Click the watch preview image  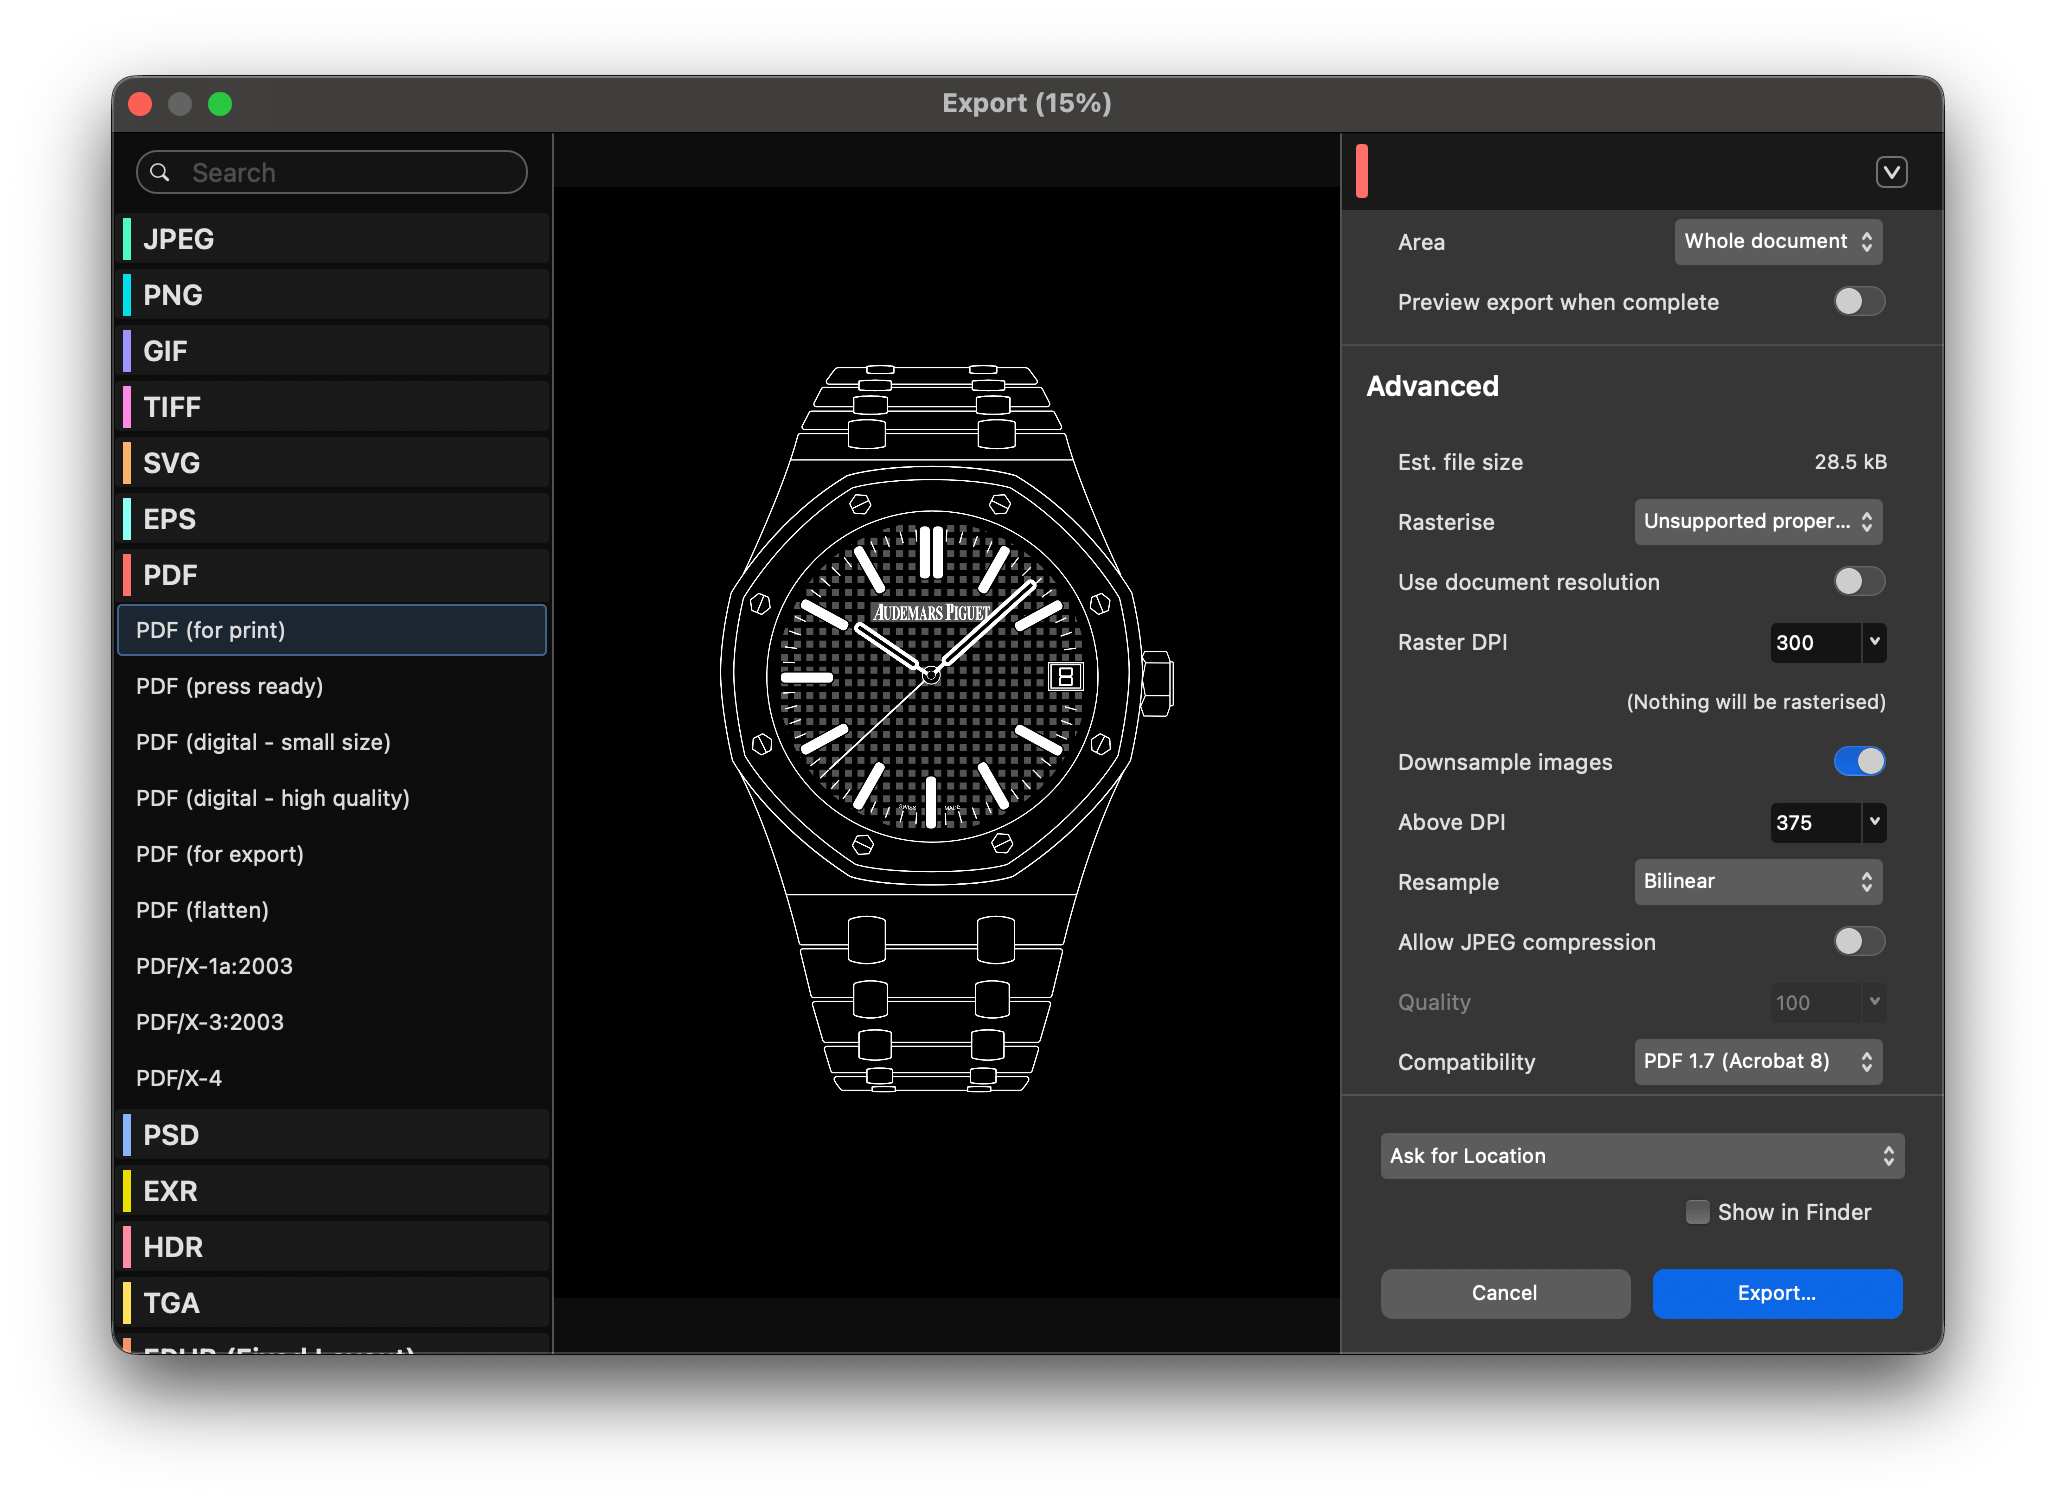tap(946, 728)
